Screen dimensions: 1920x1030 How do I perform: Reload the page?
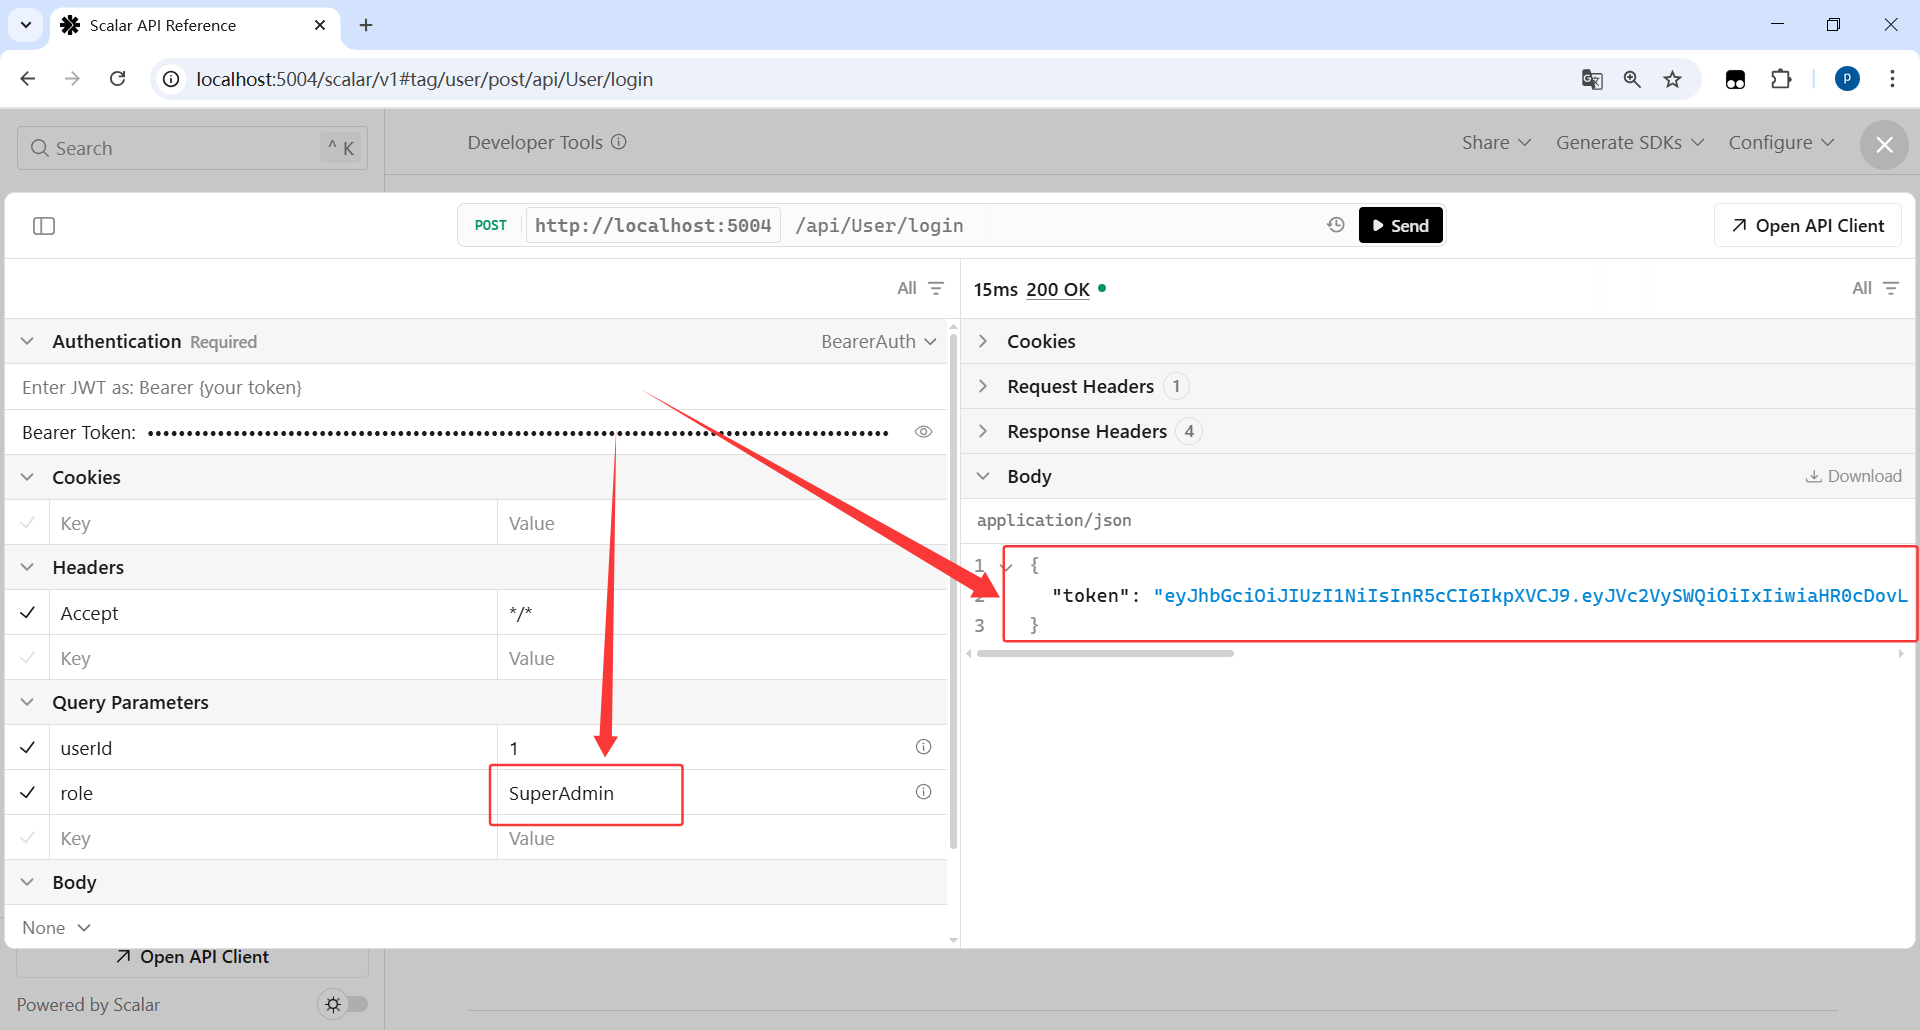tap(117, 79)
